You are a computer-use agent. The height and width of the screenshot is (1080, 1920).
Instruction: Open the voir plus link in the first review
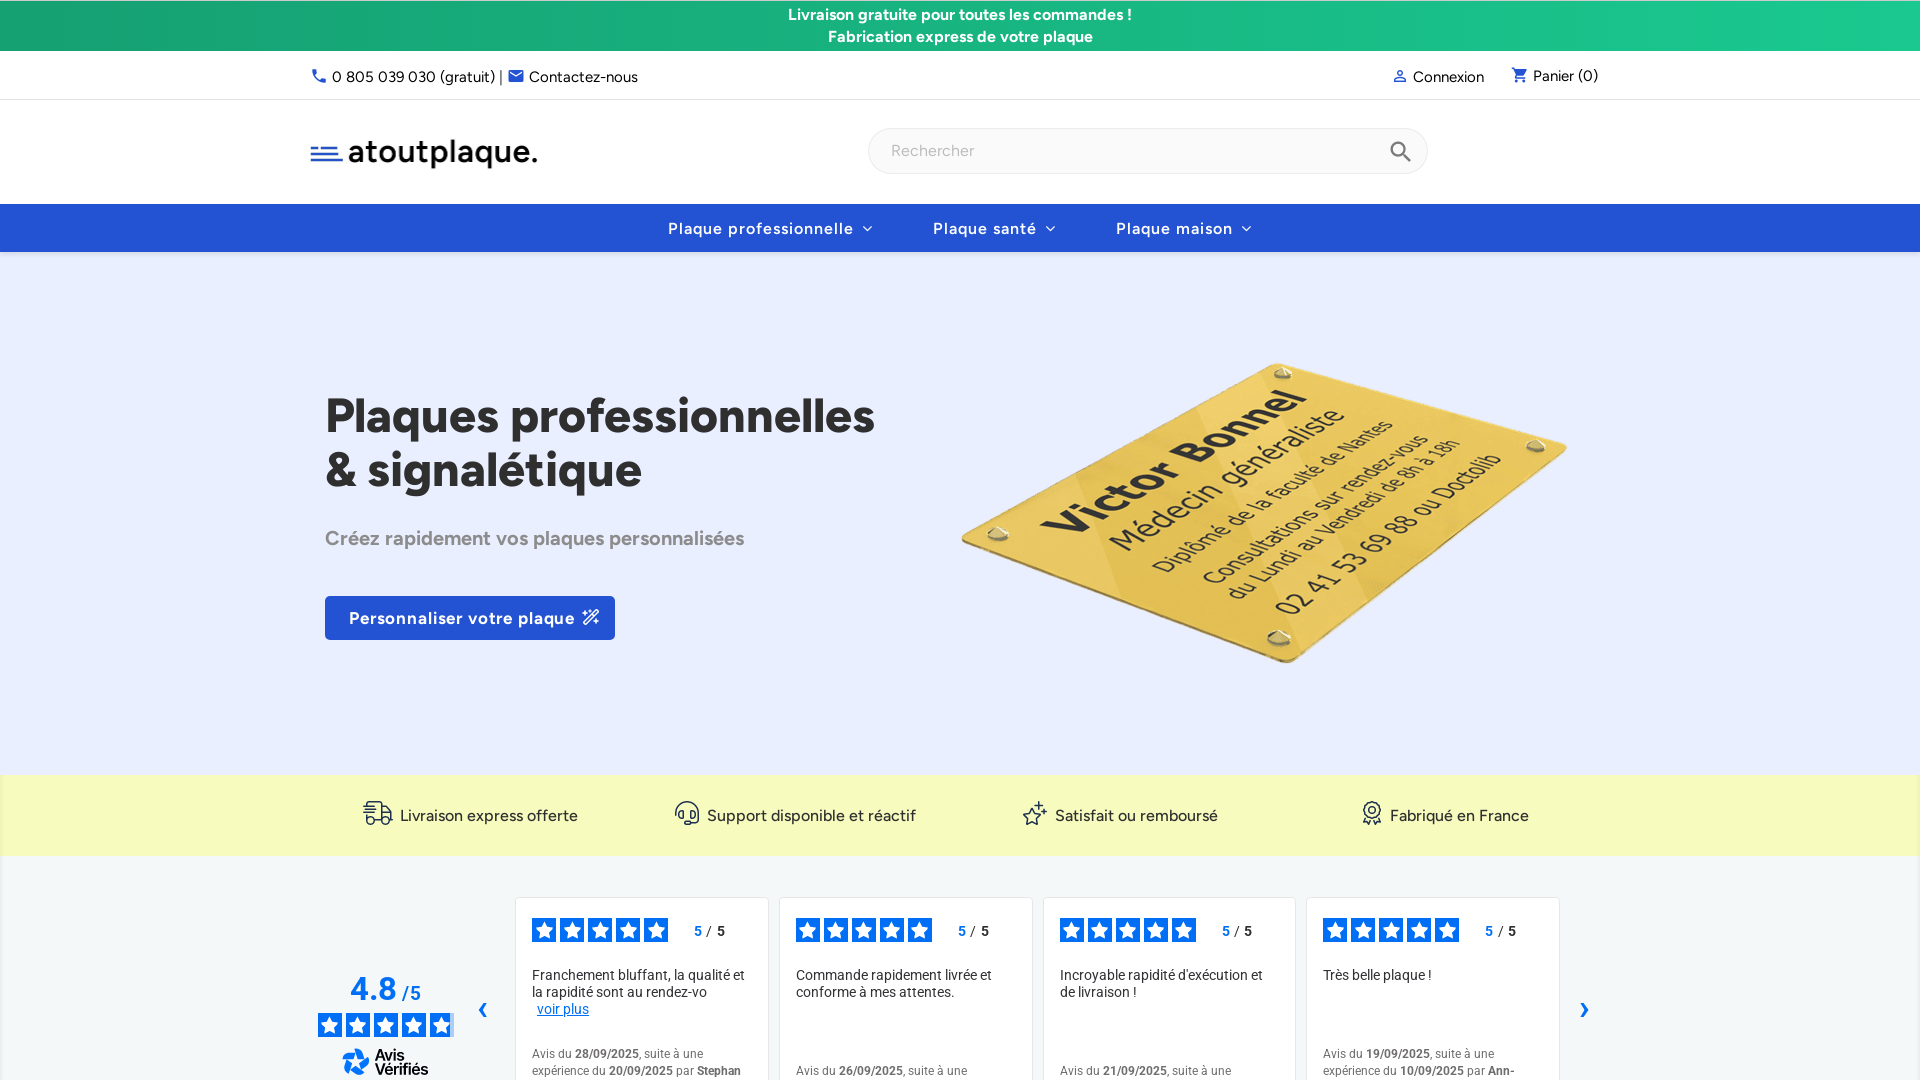coord(563,1009)
